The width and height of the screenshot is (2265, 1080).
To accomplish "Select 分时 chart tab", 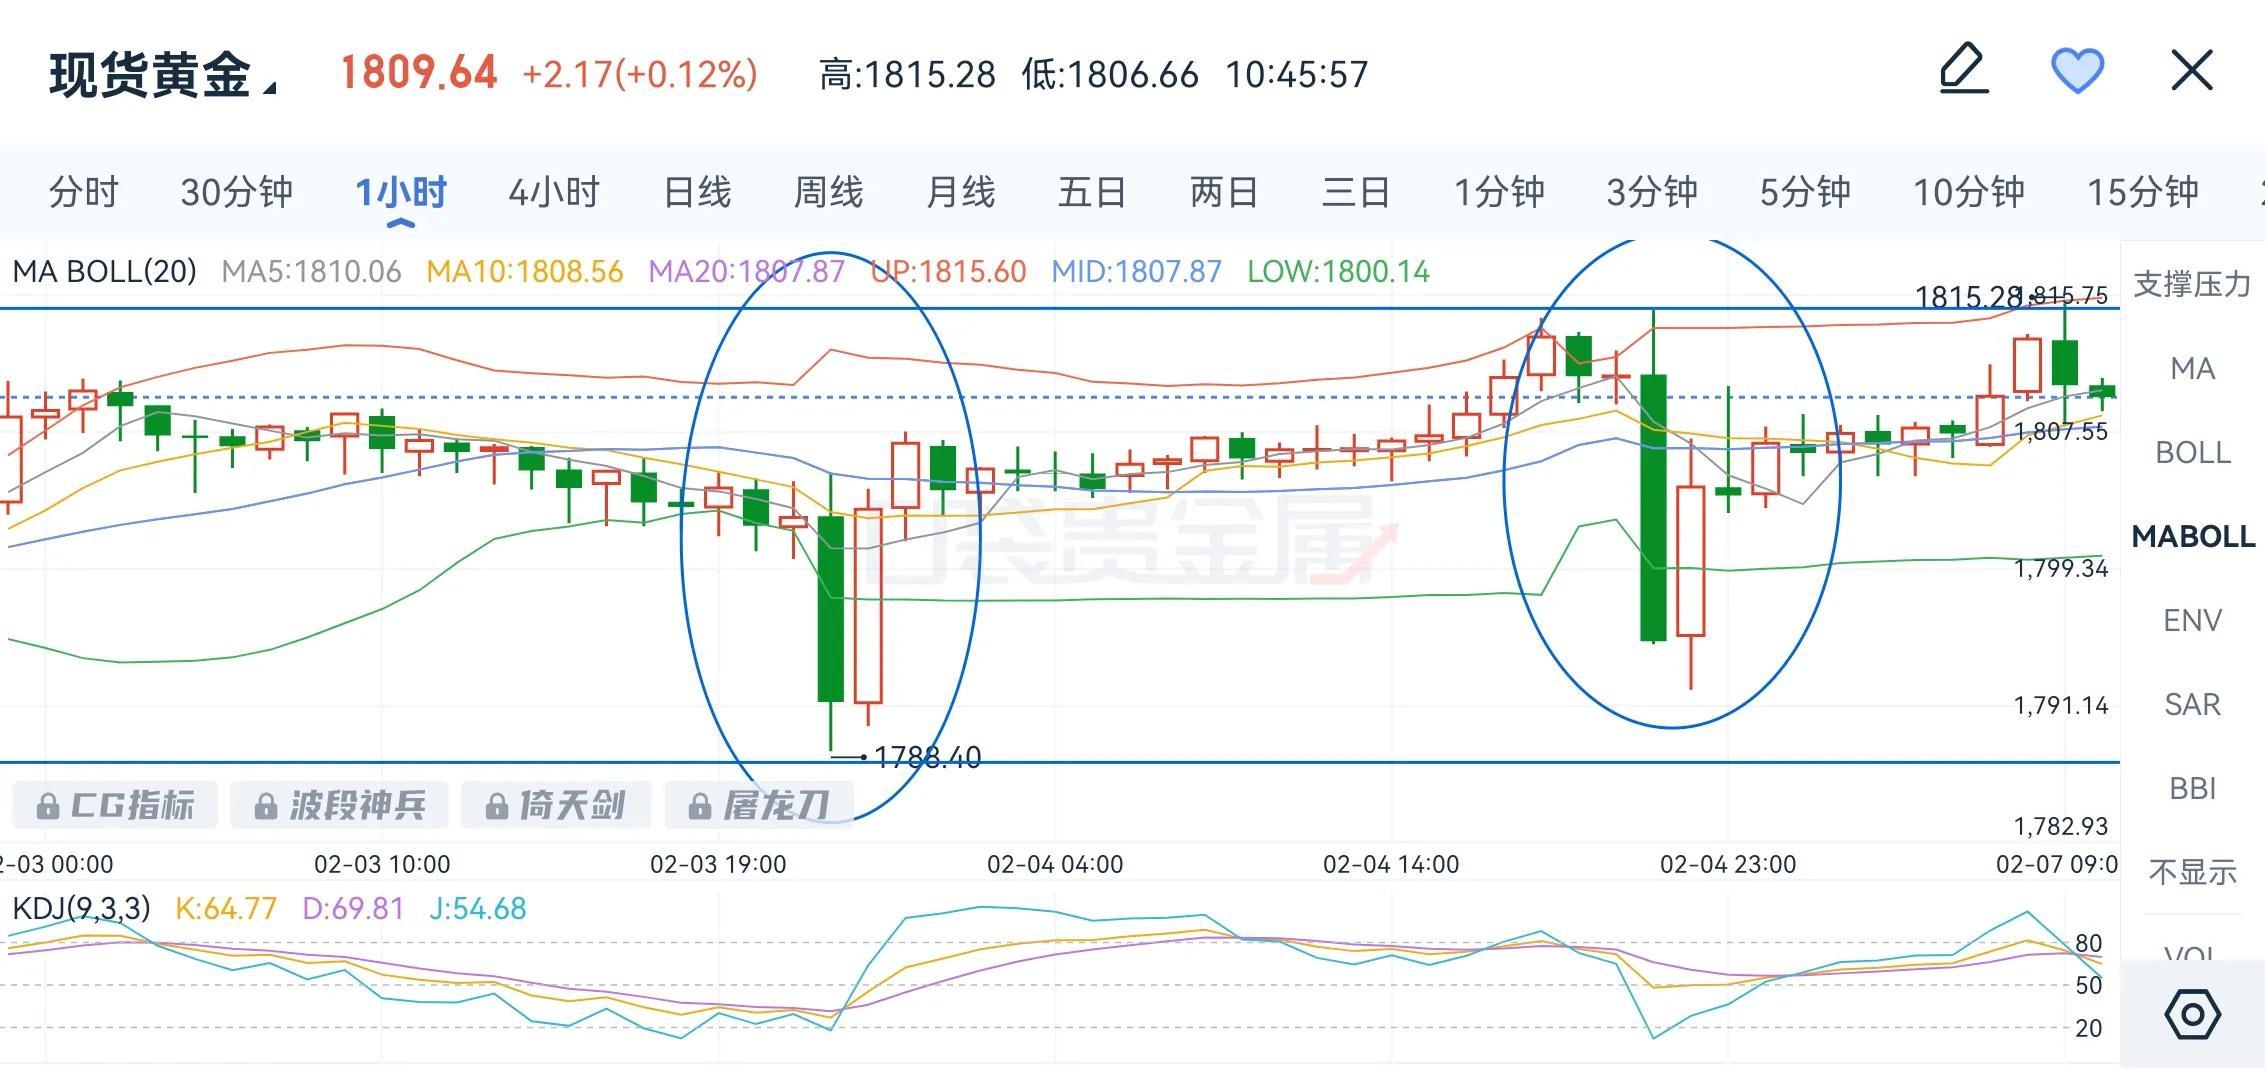I will [x=84, y=192].
